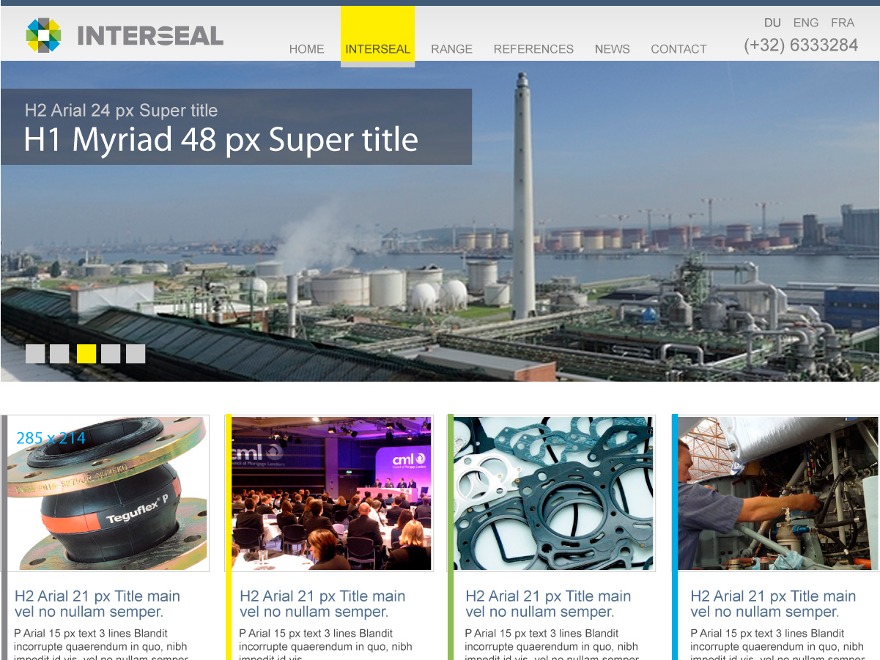Open the mechanic repairing engine thumbnail
880x660 pixels.
tap(778, 493)
